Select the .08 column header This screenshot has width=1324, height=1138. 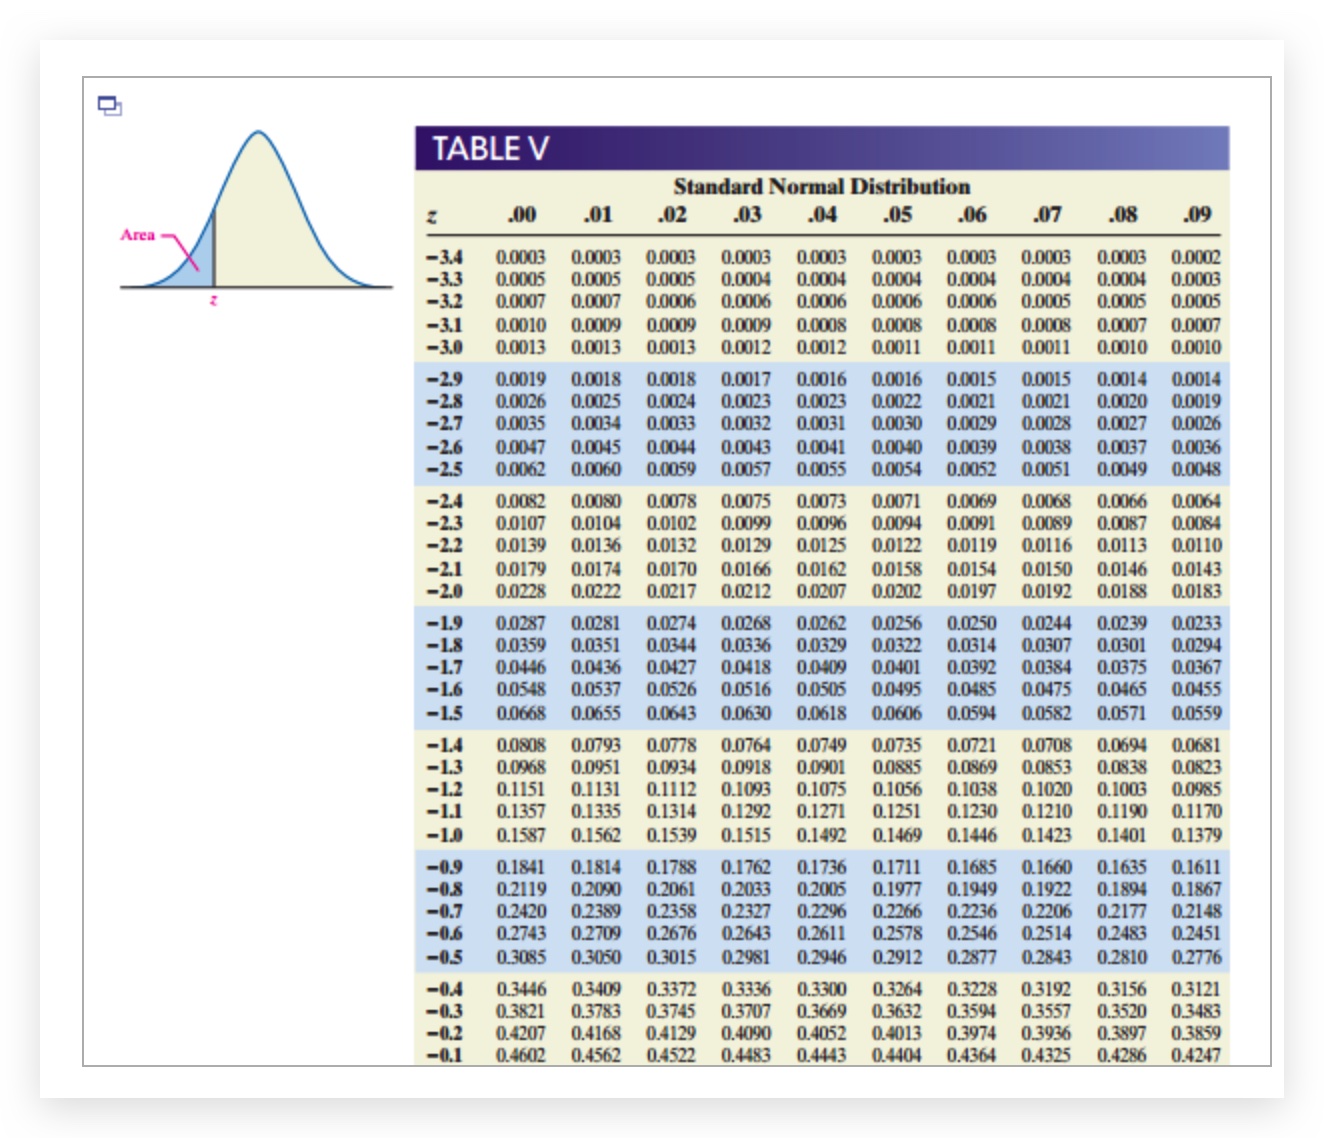pyautogui.click(x=1121, y=214)
